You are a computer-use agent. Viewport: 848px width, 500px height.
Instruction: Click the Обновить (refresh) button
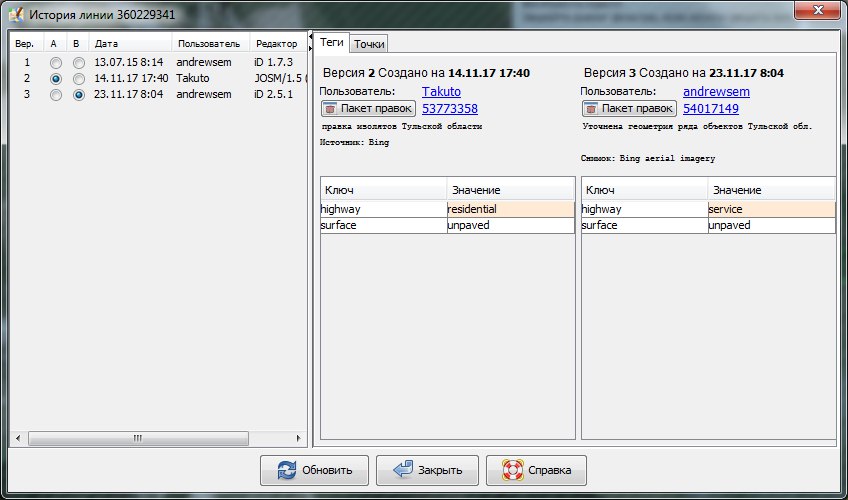click(x=314, y=470)
